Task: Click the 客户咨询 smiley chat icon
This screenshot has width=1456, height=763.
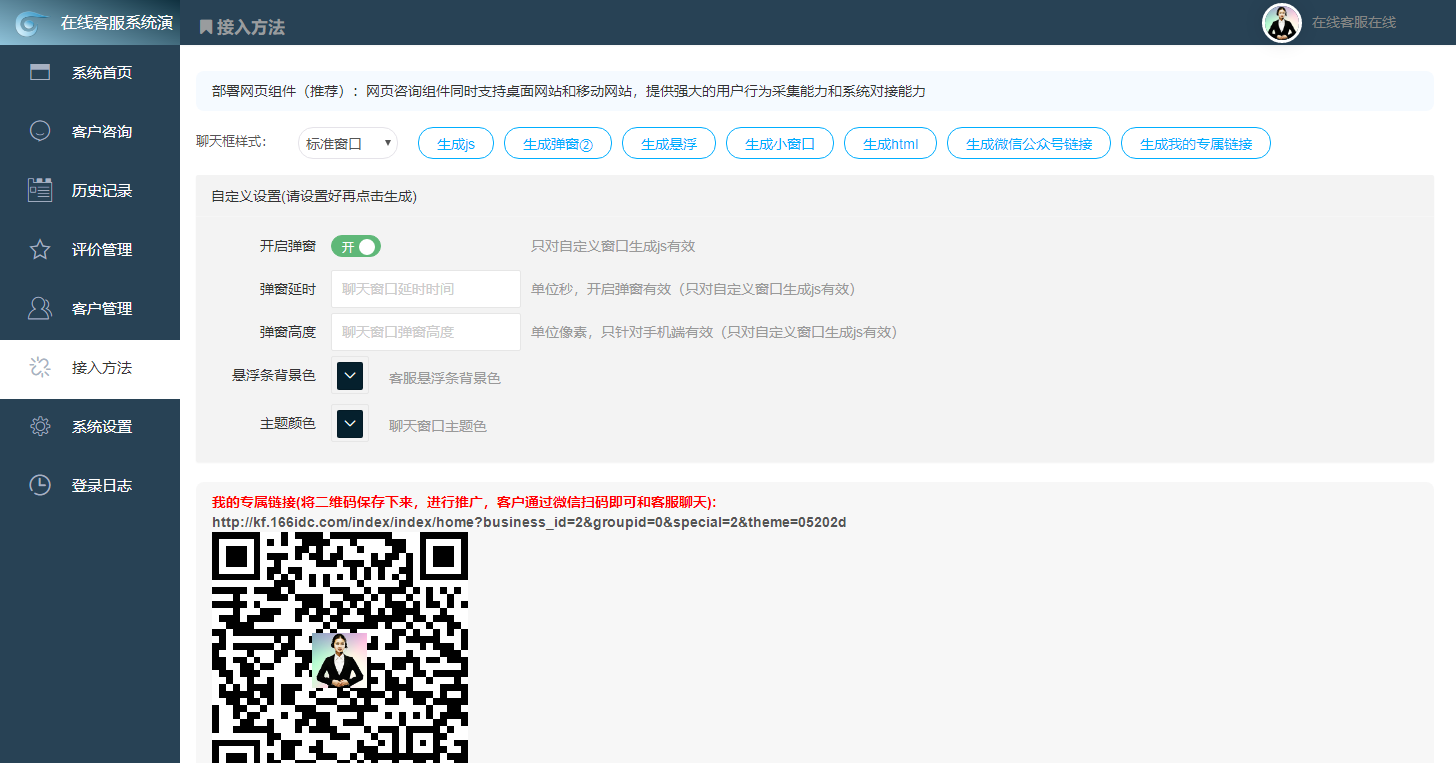Action: (x=40, y=131)
